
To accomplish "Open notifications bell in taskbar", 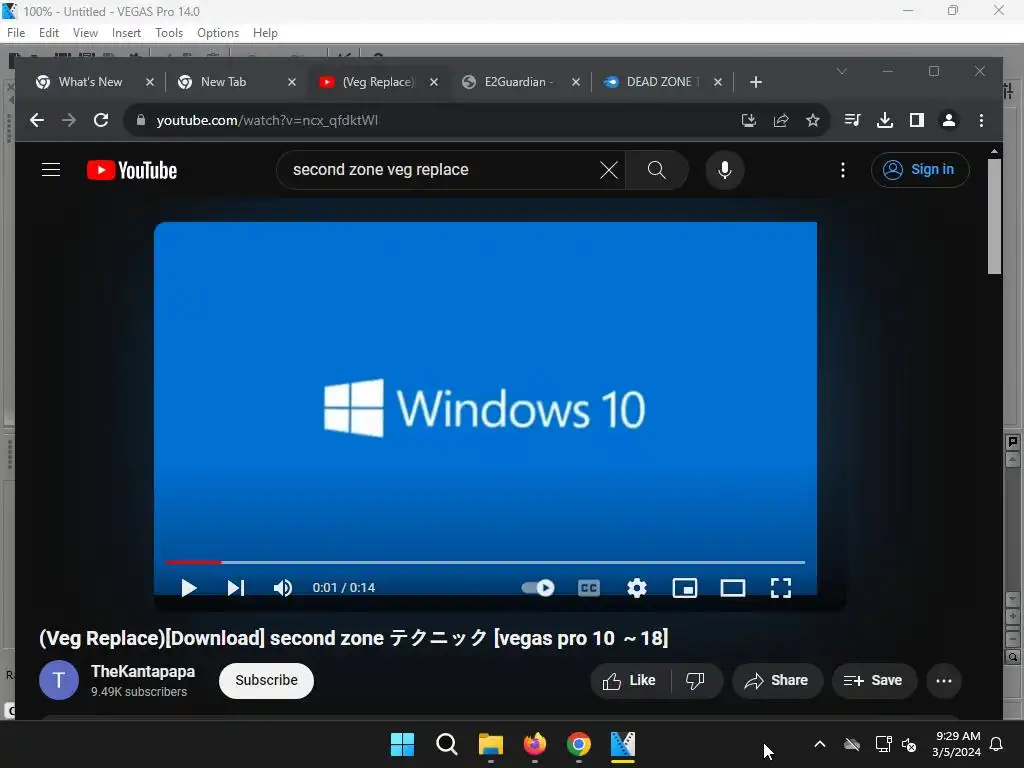I will tap(997, 744).
